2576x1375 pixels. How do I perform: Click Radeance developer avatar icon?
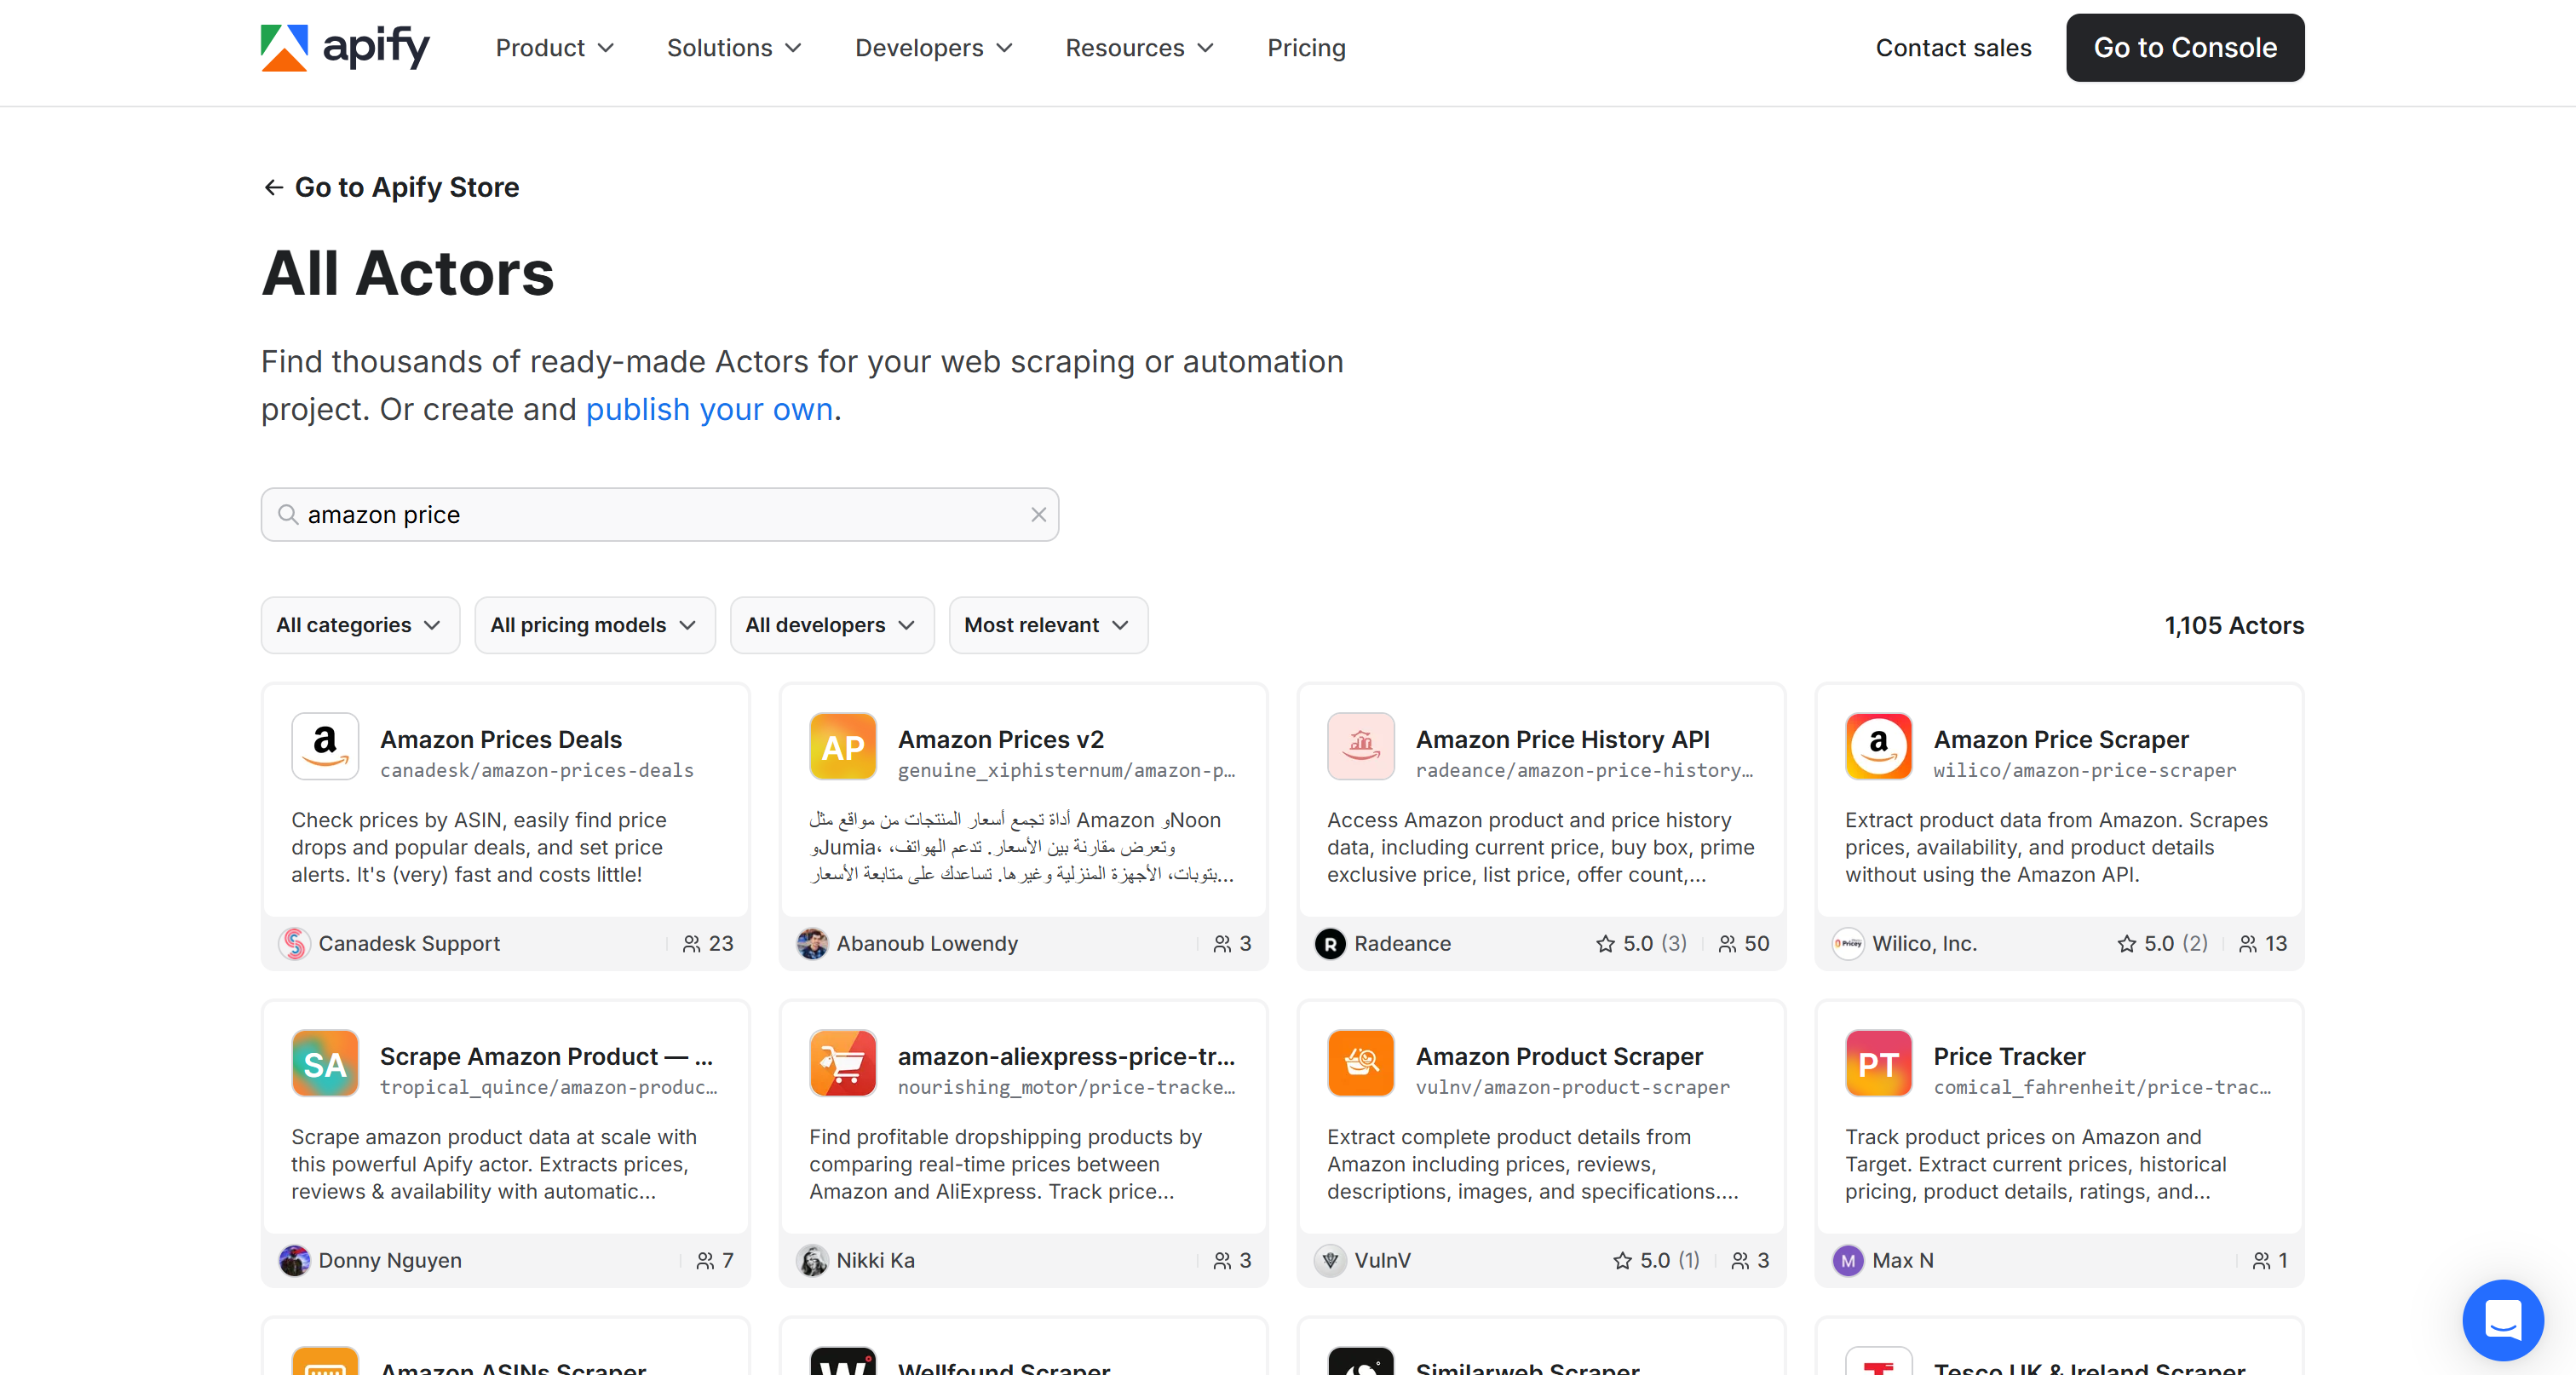pos(1329,943)
